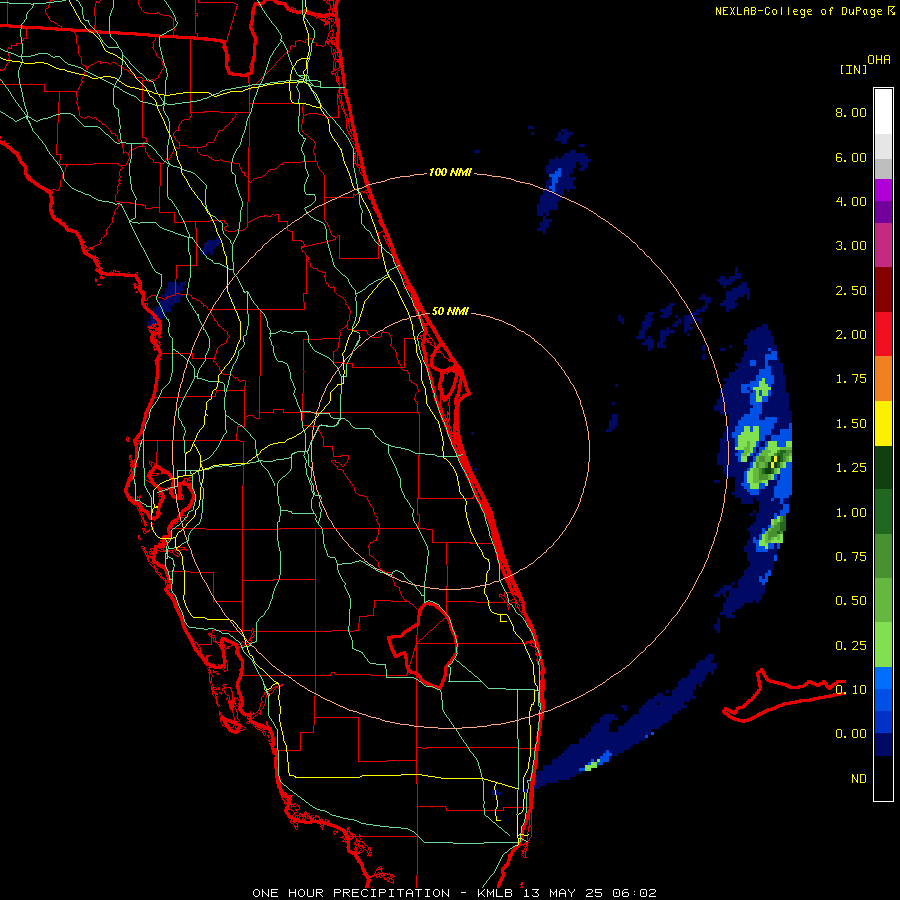This screenshot has height=900, width=900.
Task: Pick the yellow swatch beside 1.50
Action: (x=883, y=423)
